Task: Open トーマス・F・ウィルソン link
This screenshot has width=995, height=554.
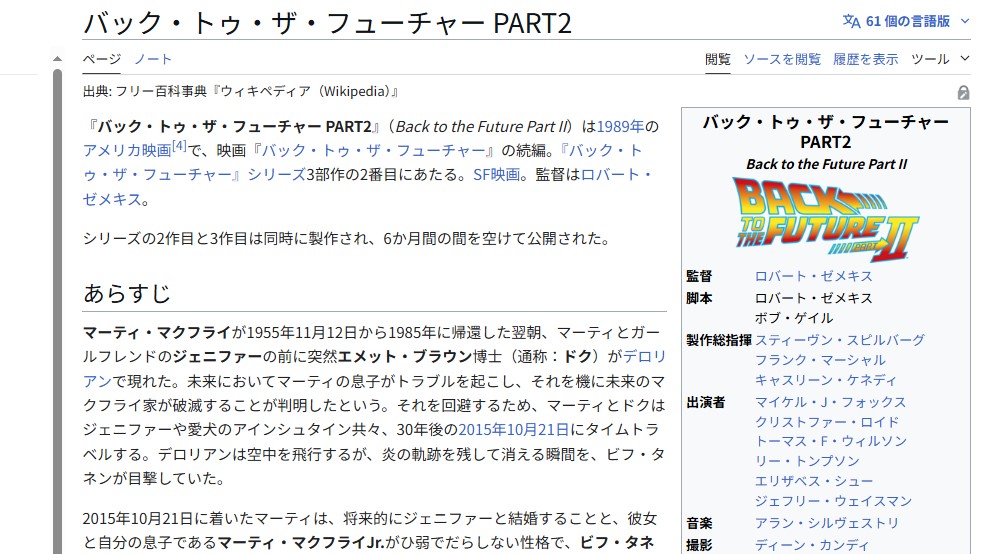Action: click(x=831, y=441)
